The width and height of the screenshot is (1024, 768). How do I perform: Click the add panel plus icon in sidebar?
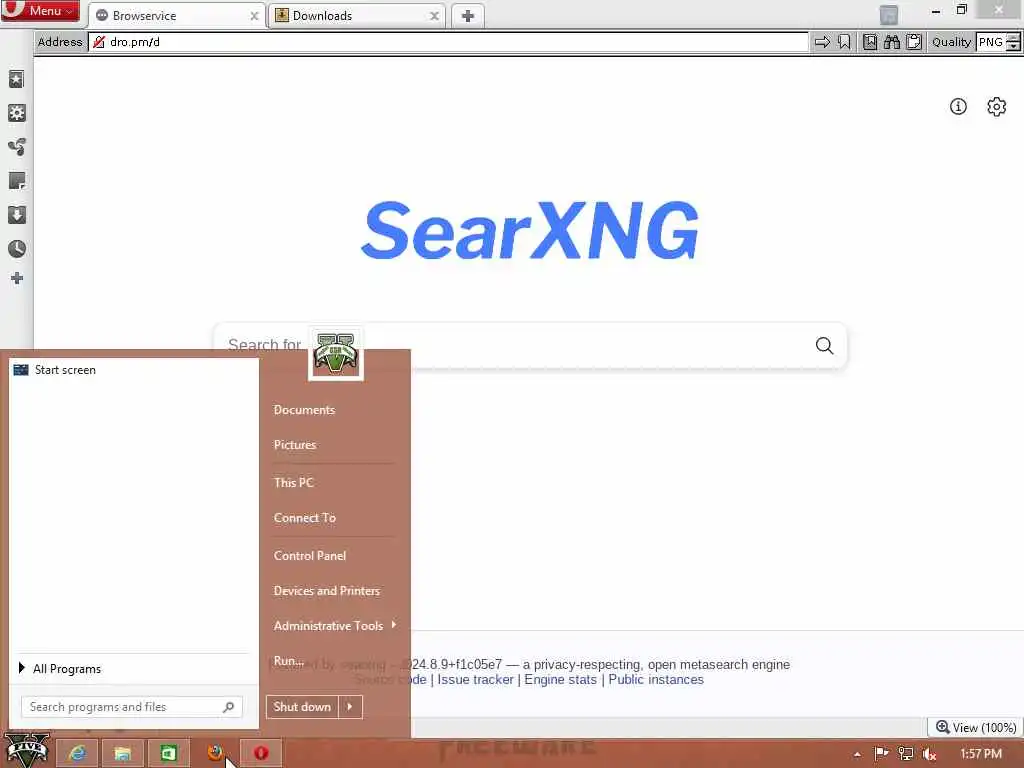click(x=17, y=279)
